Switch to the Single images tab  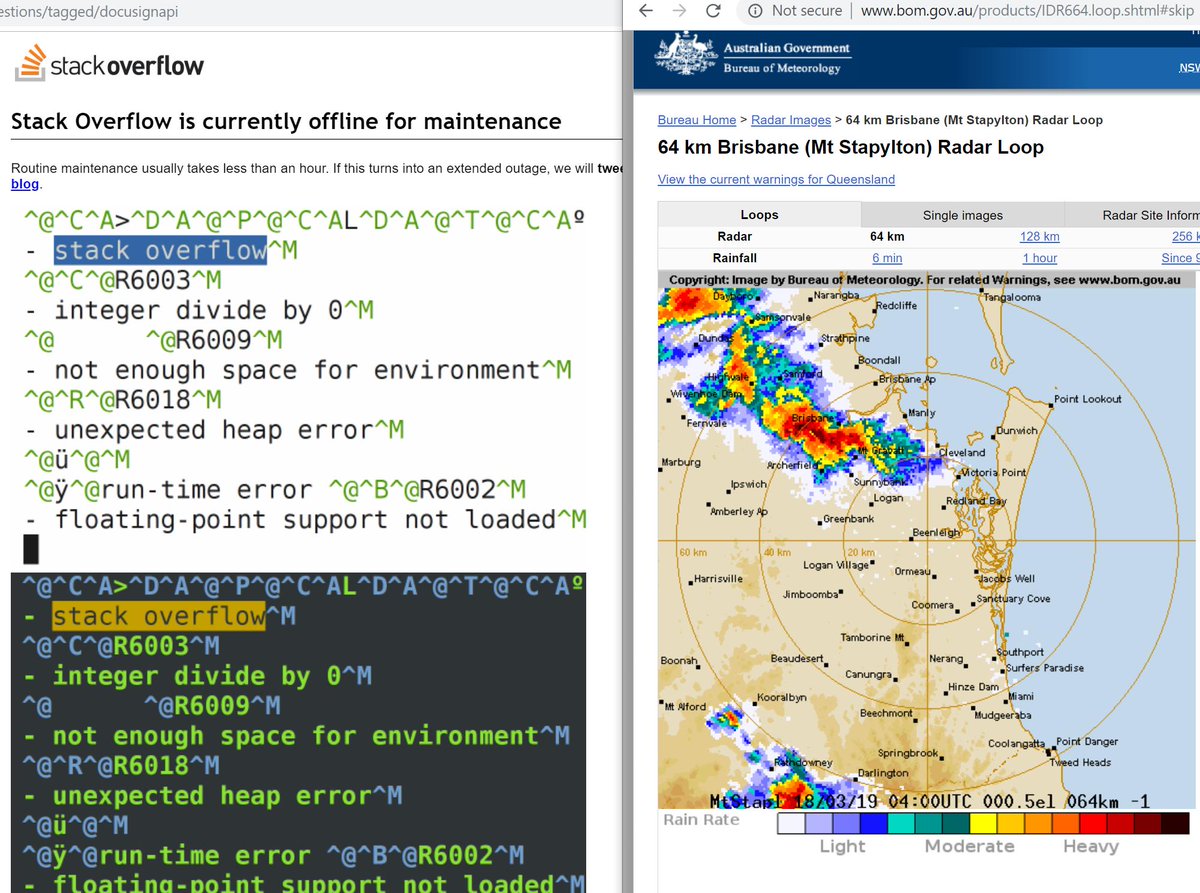[x=962, y=215]
